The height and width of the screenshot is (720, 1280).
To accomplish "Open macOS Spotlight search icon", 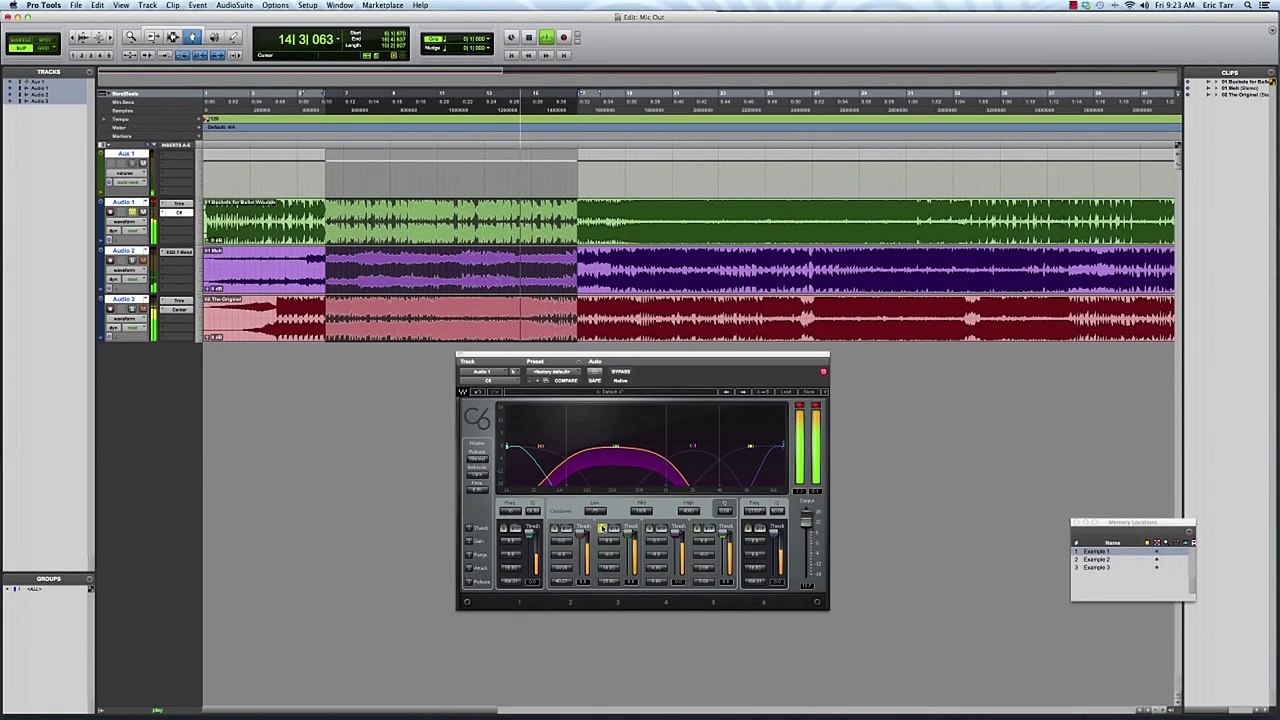I will click(1248, 5).
